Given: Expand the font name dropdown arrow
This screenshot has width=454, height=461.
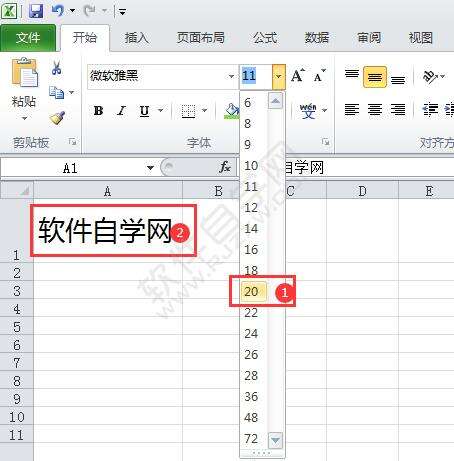Looking at the screenshot, I should point(231,77).
